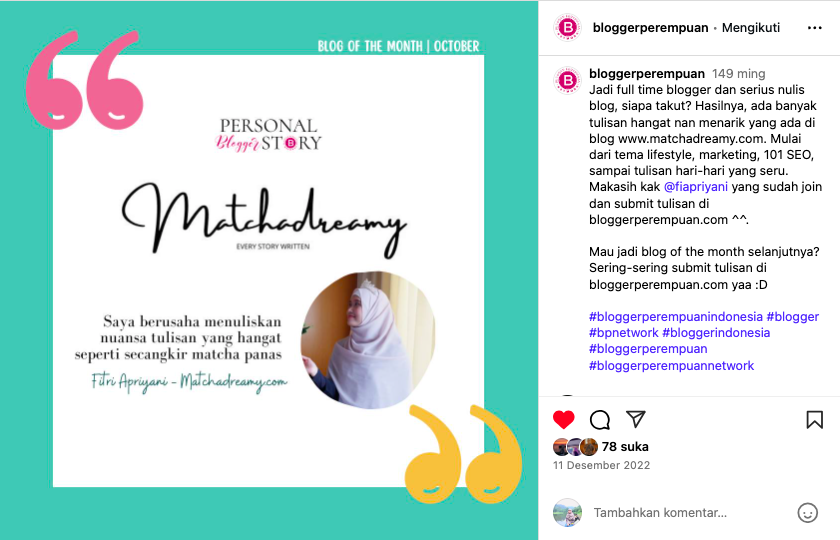Screen dimensions: 840x540
Task: Open the @fiapriyani mention link
Action: coord(695,187)
